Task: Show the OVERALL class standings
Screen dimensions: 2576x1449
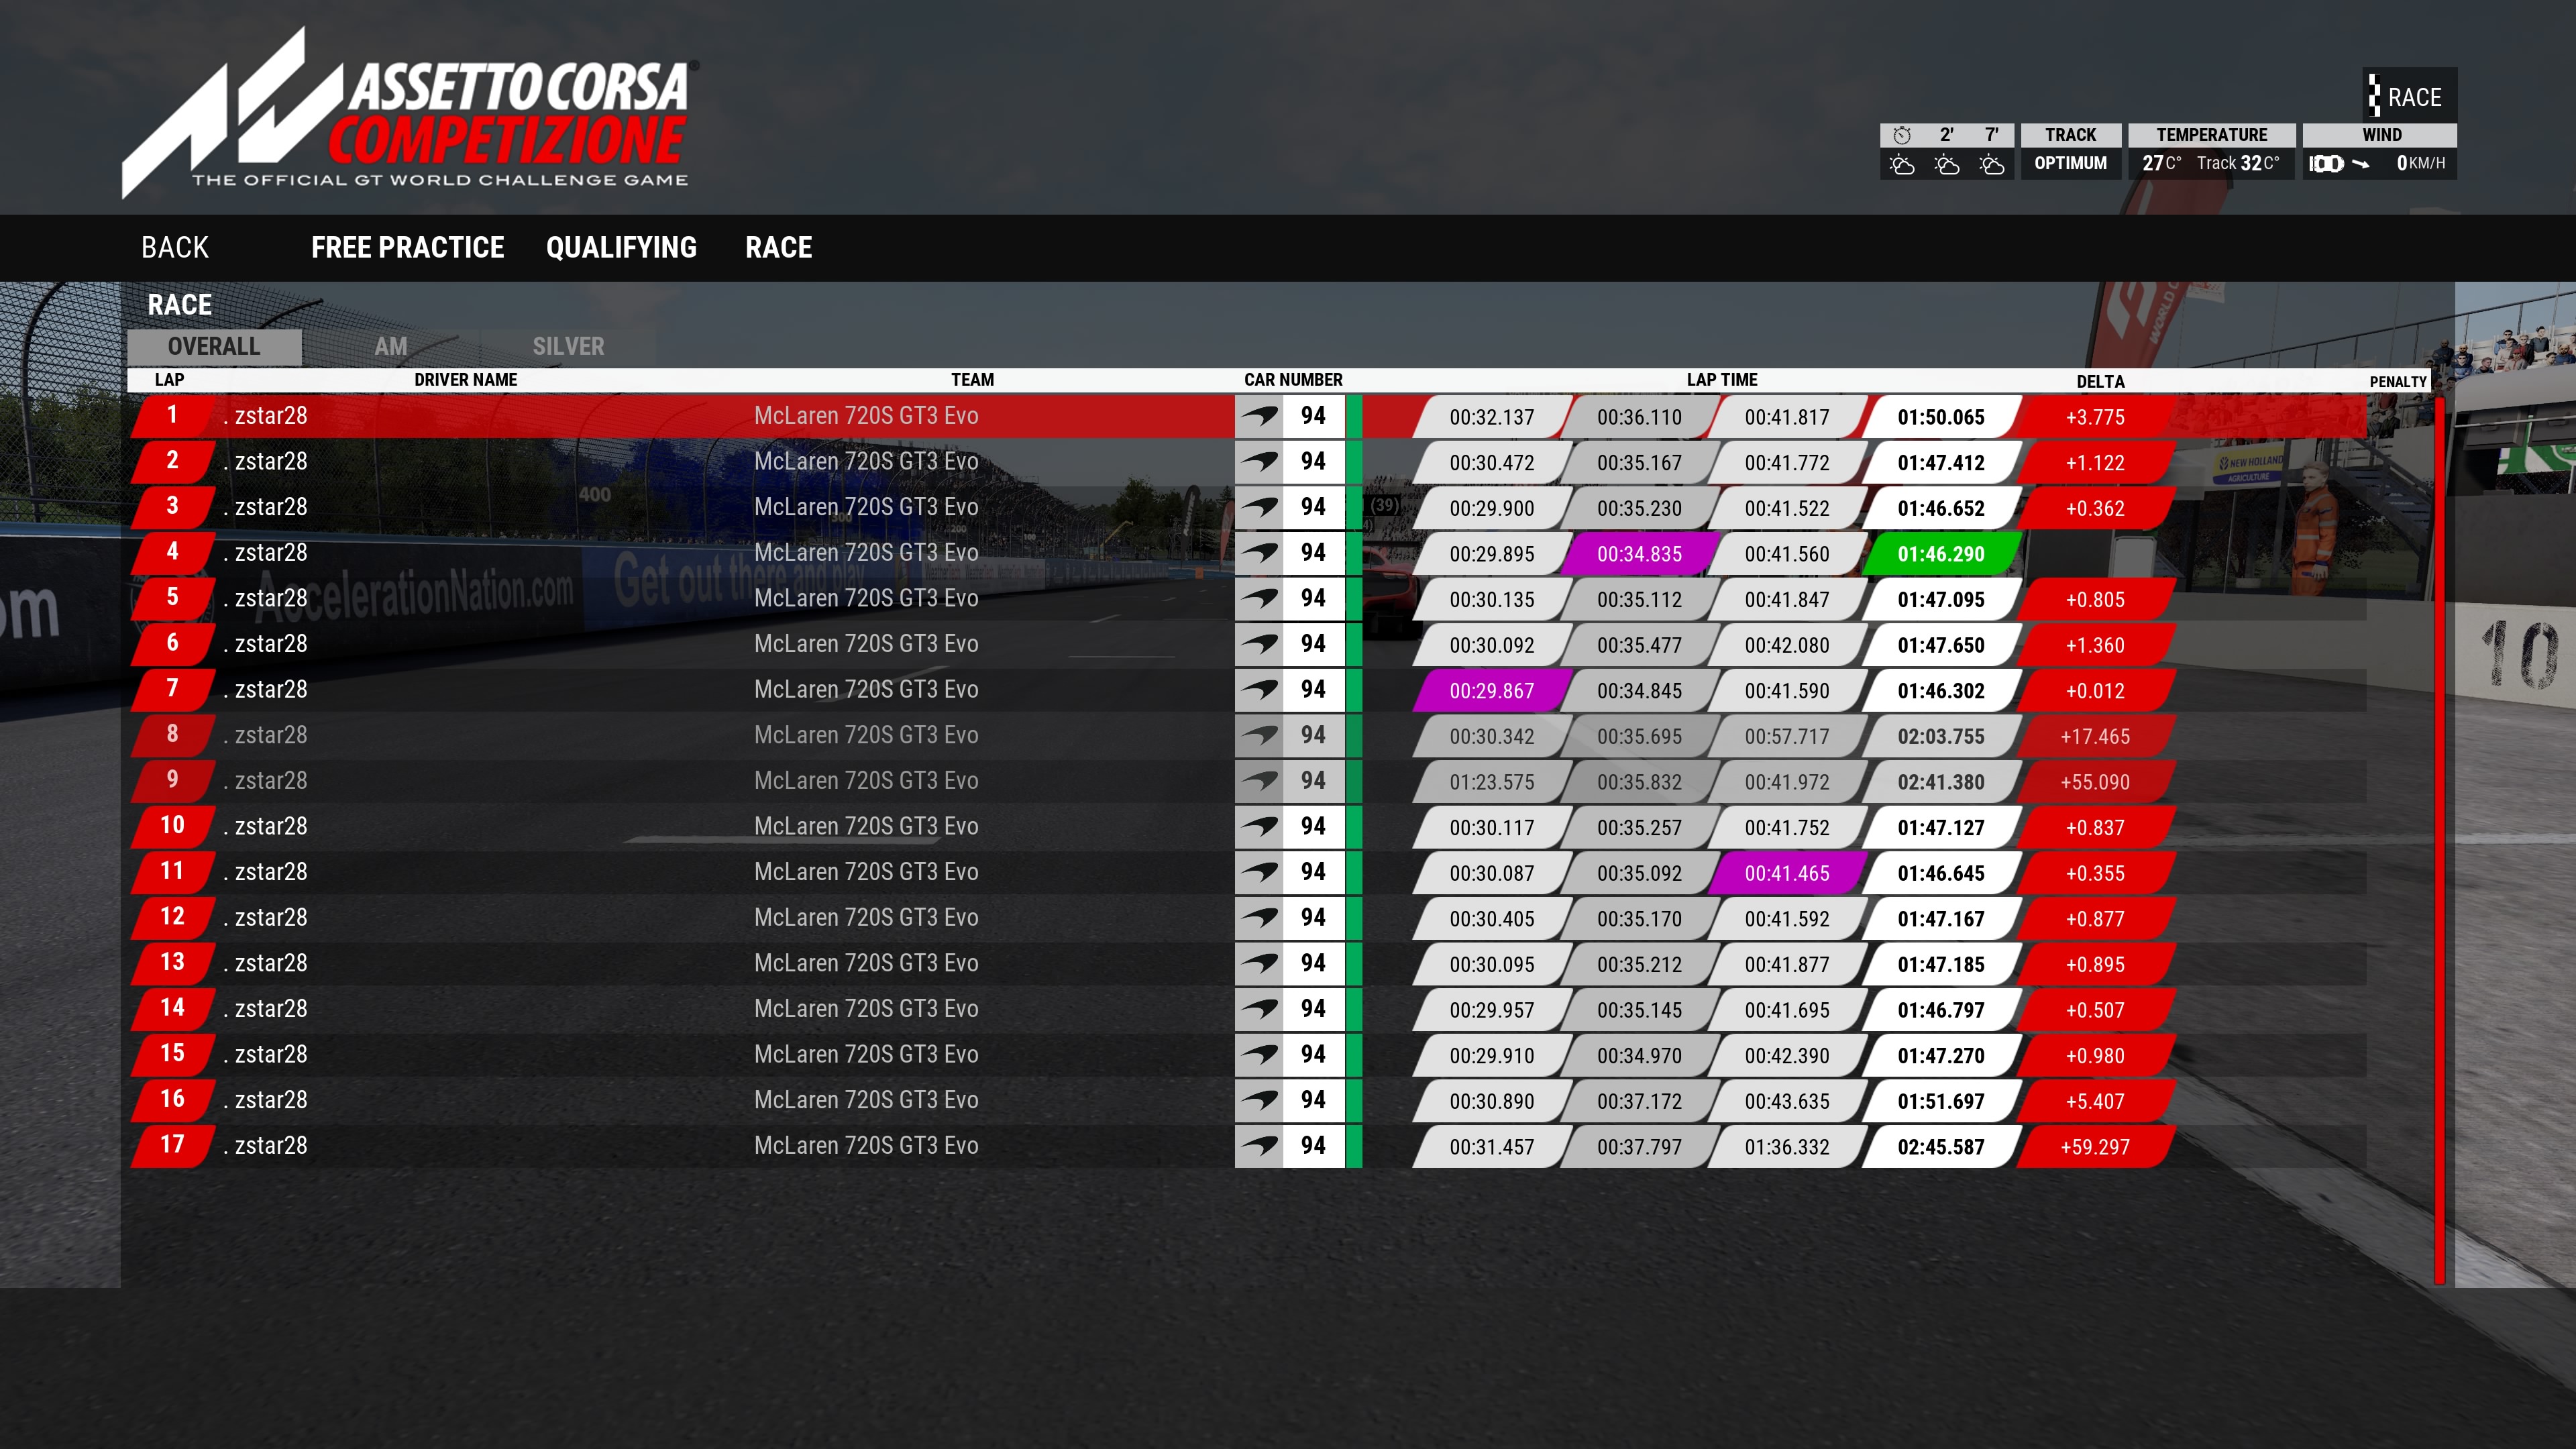Action: click(214, 346)
